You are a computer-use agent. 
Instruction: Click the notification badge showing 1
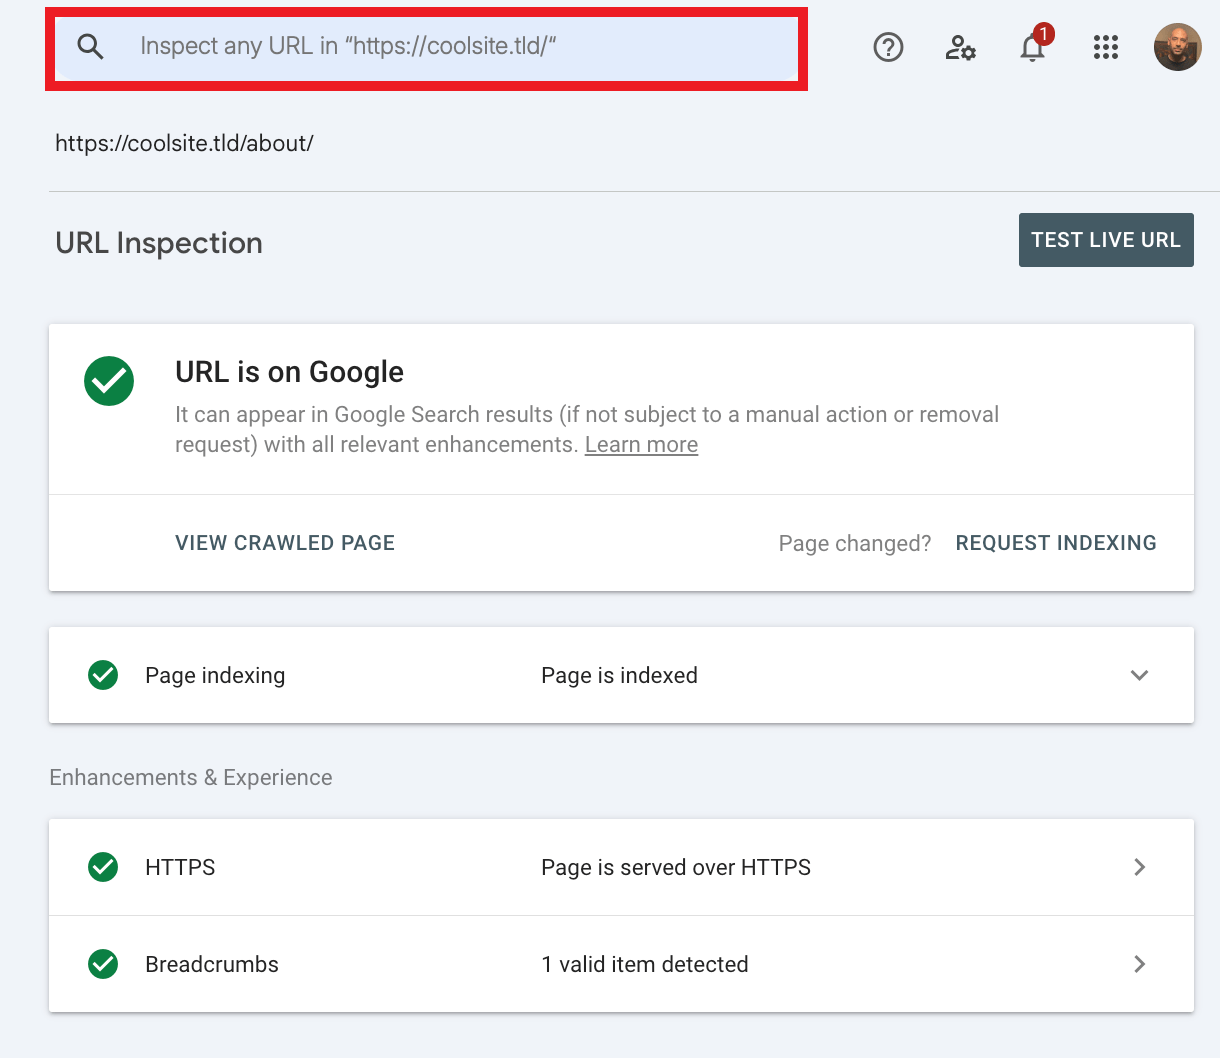tap(1043, 32)
